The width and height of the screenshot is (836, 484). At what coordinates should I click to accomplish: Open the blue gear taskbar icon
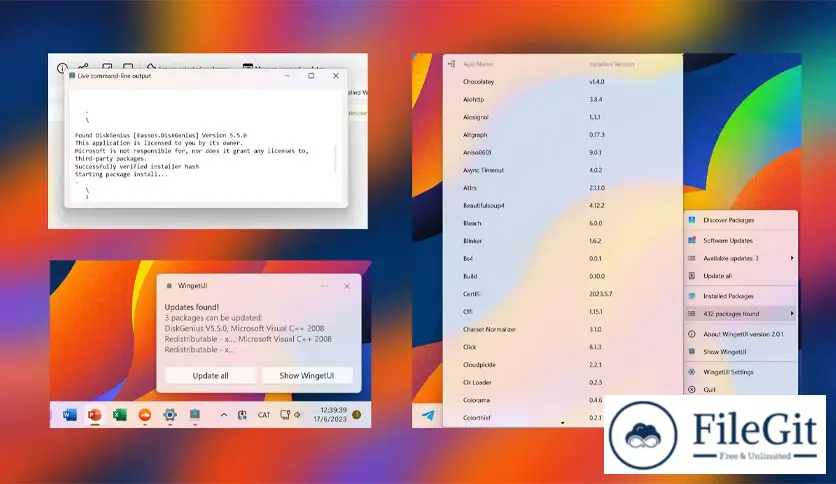[170, 415]
